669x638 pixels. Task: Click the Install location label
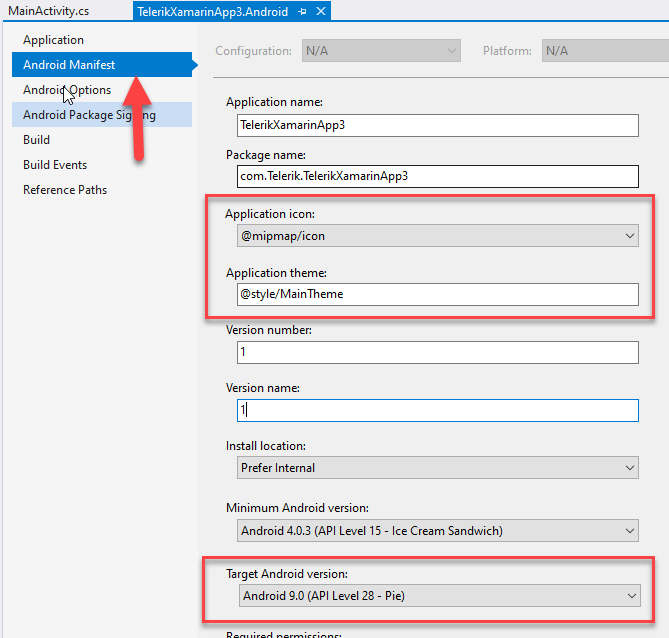266,446
